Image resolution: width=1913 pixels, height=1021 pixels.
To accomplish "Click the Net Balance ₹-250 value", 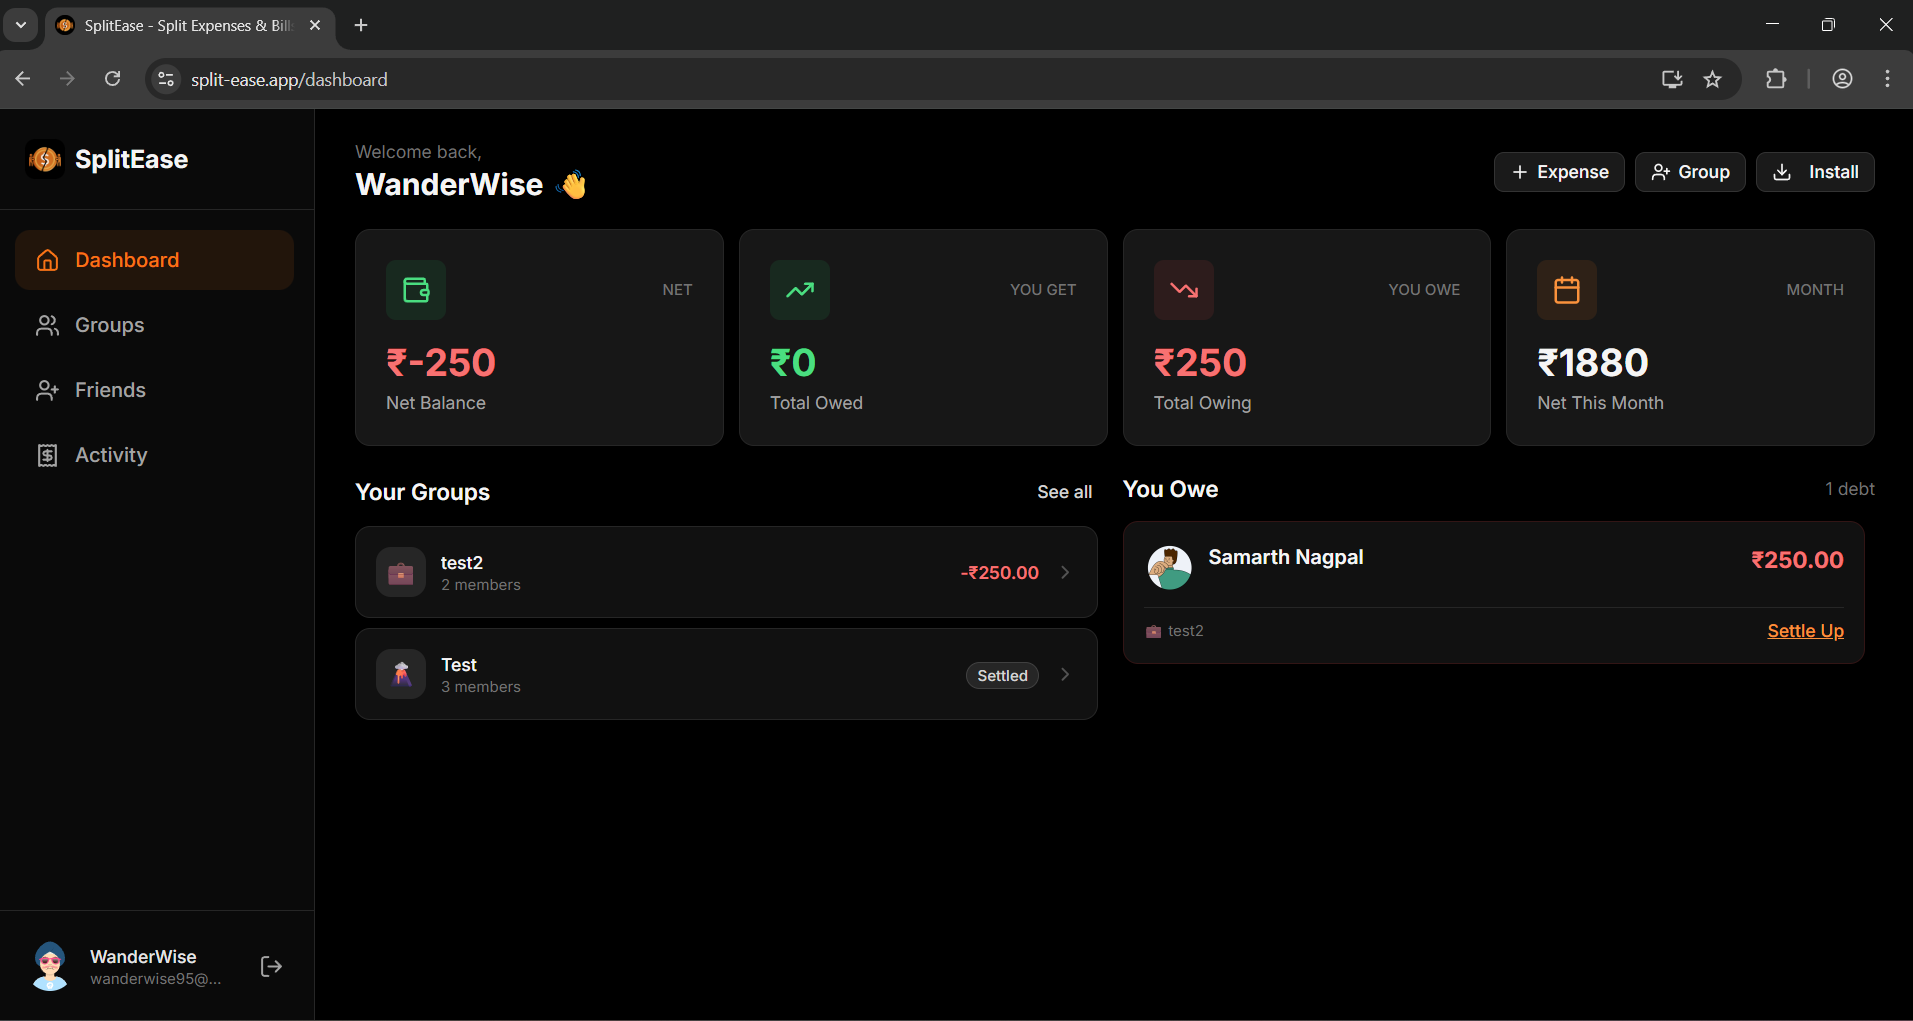I will coord(441,362).
